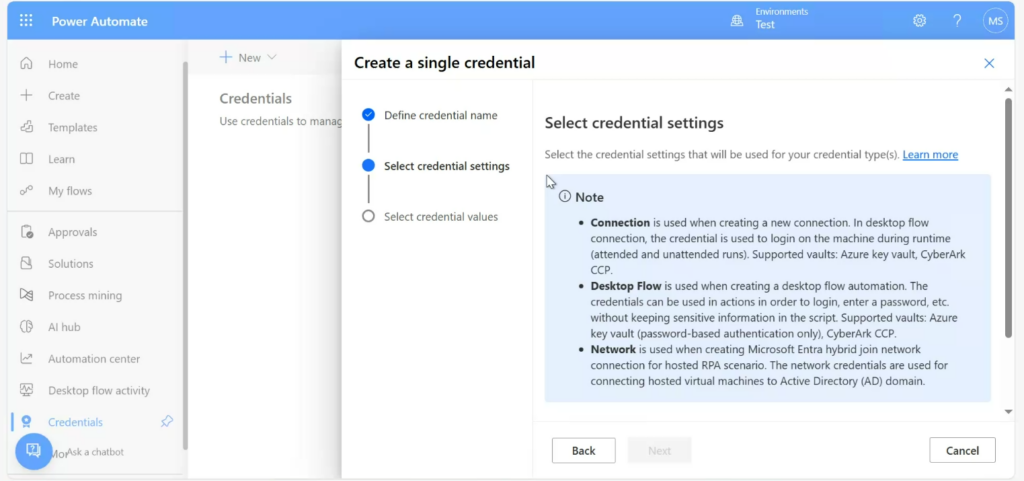This screenshot has width=1024, height=481.
Task: Open My flows in the navigation
Action: [70, 191]
